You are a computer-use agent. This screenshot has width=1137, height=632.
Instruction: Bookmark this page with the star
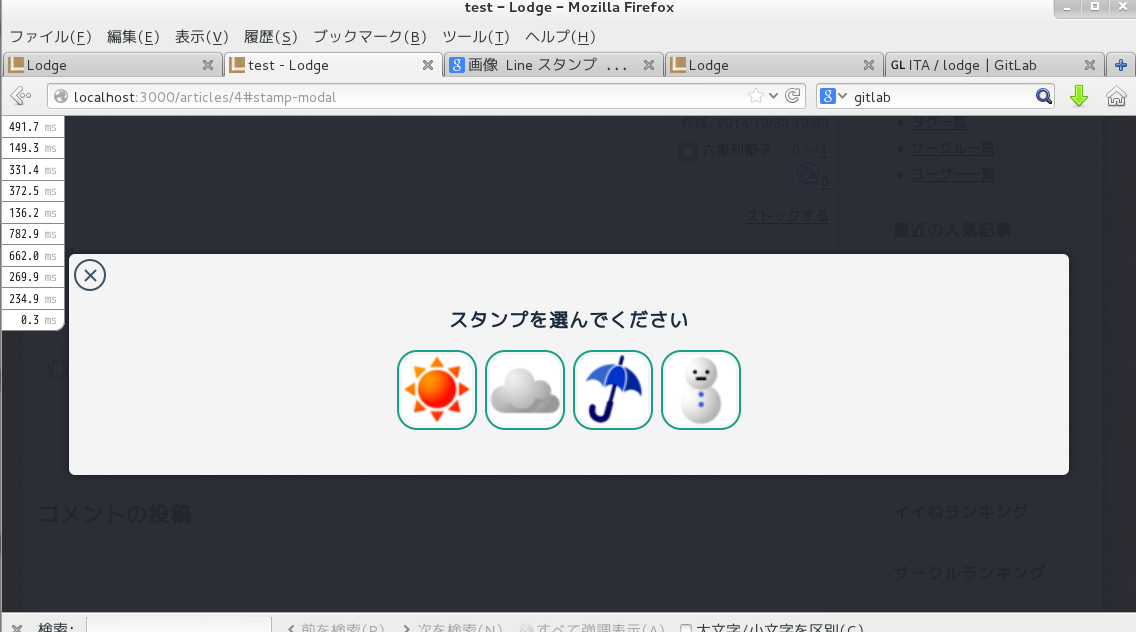point(757,96)
